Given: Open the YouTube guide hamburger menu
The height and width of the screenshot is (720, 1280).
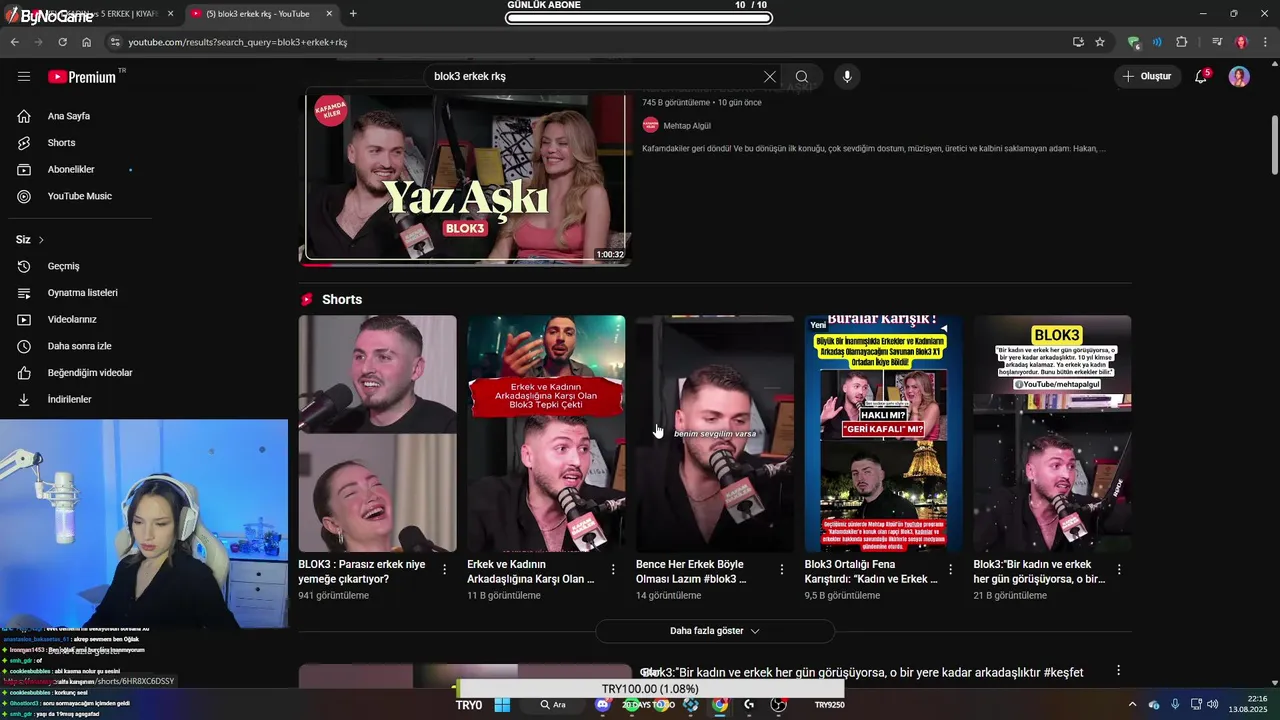Looking at the screenshot, I should click(x=24, y=76).
